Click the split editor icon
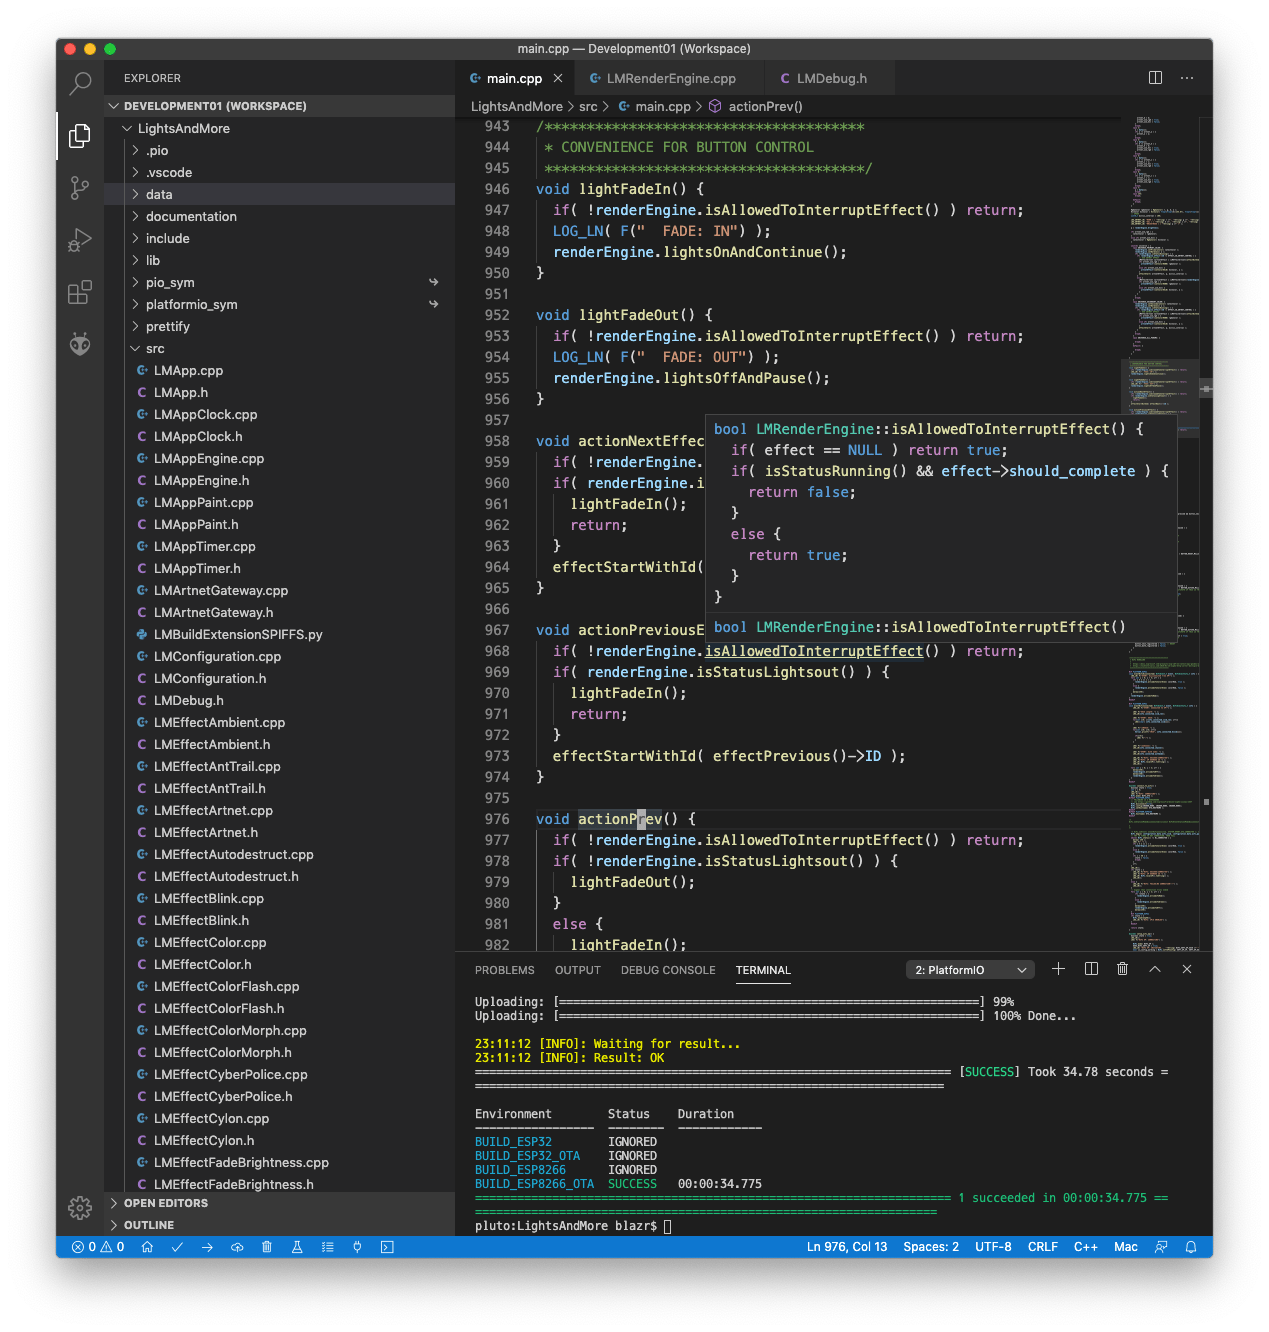The height and width of the screenshot is (1332, 1269). [1155, 78]
